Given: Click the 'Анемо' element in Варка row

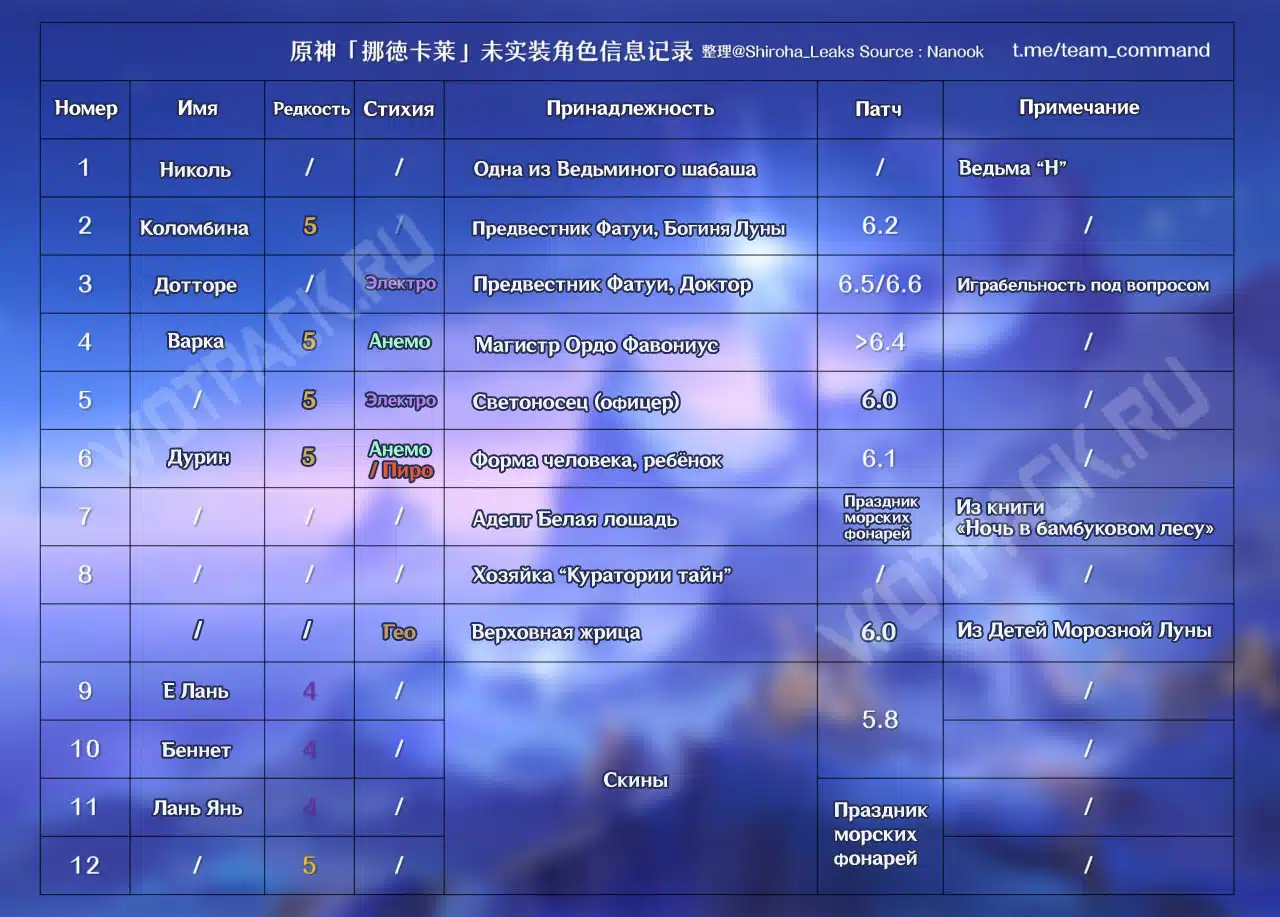Looking at the screenshot, I should click(x=399, y=341).
